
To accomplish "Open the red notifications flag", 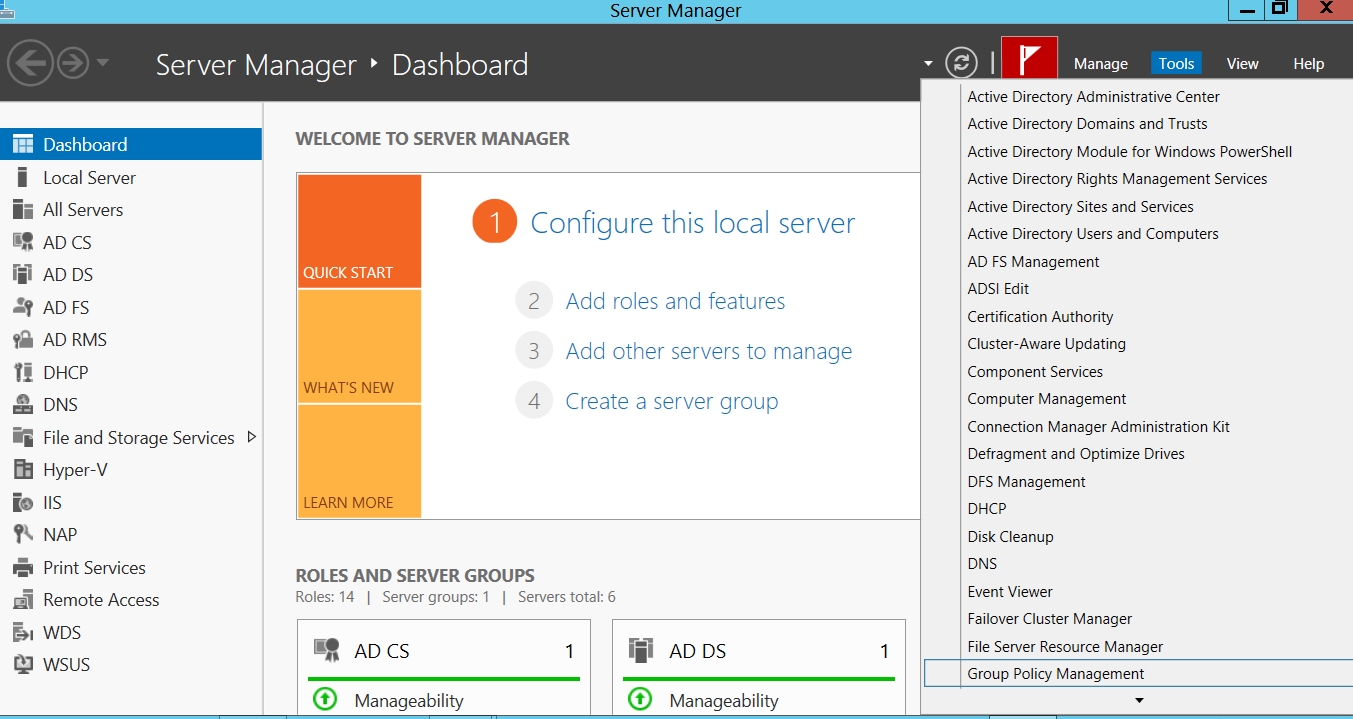I will (1029, 62).
